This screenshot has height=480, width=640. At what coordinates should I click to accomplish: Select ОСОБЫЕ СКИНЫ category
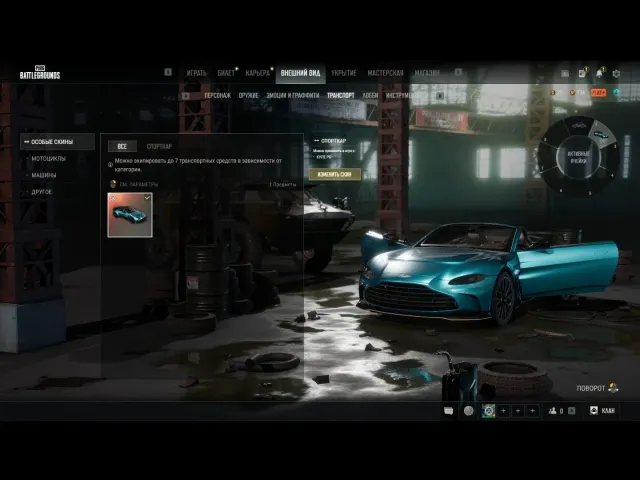[58, 142]
